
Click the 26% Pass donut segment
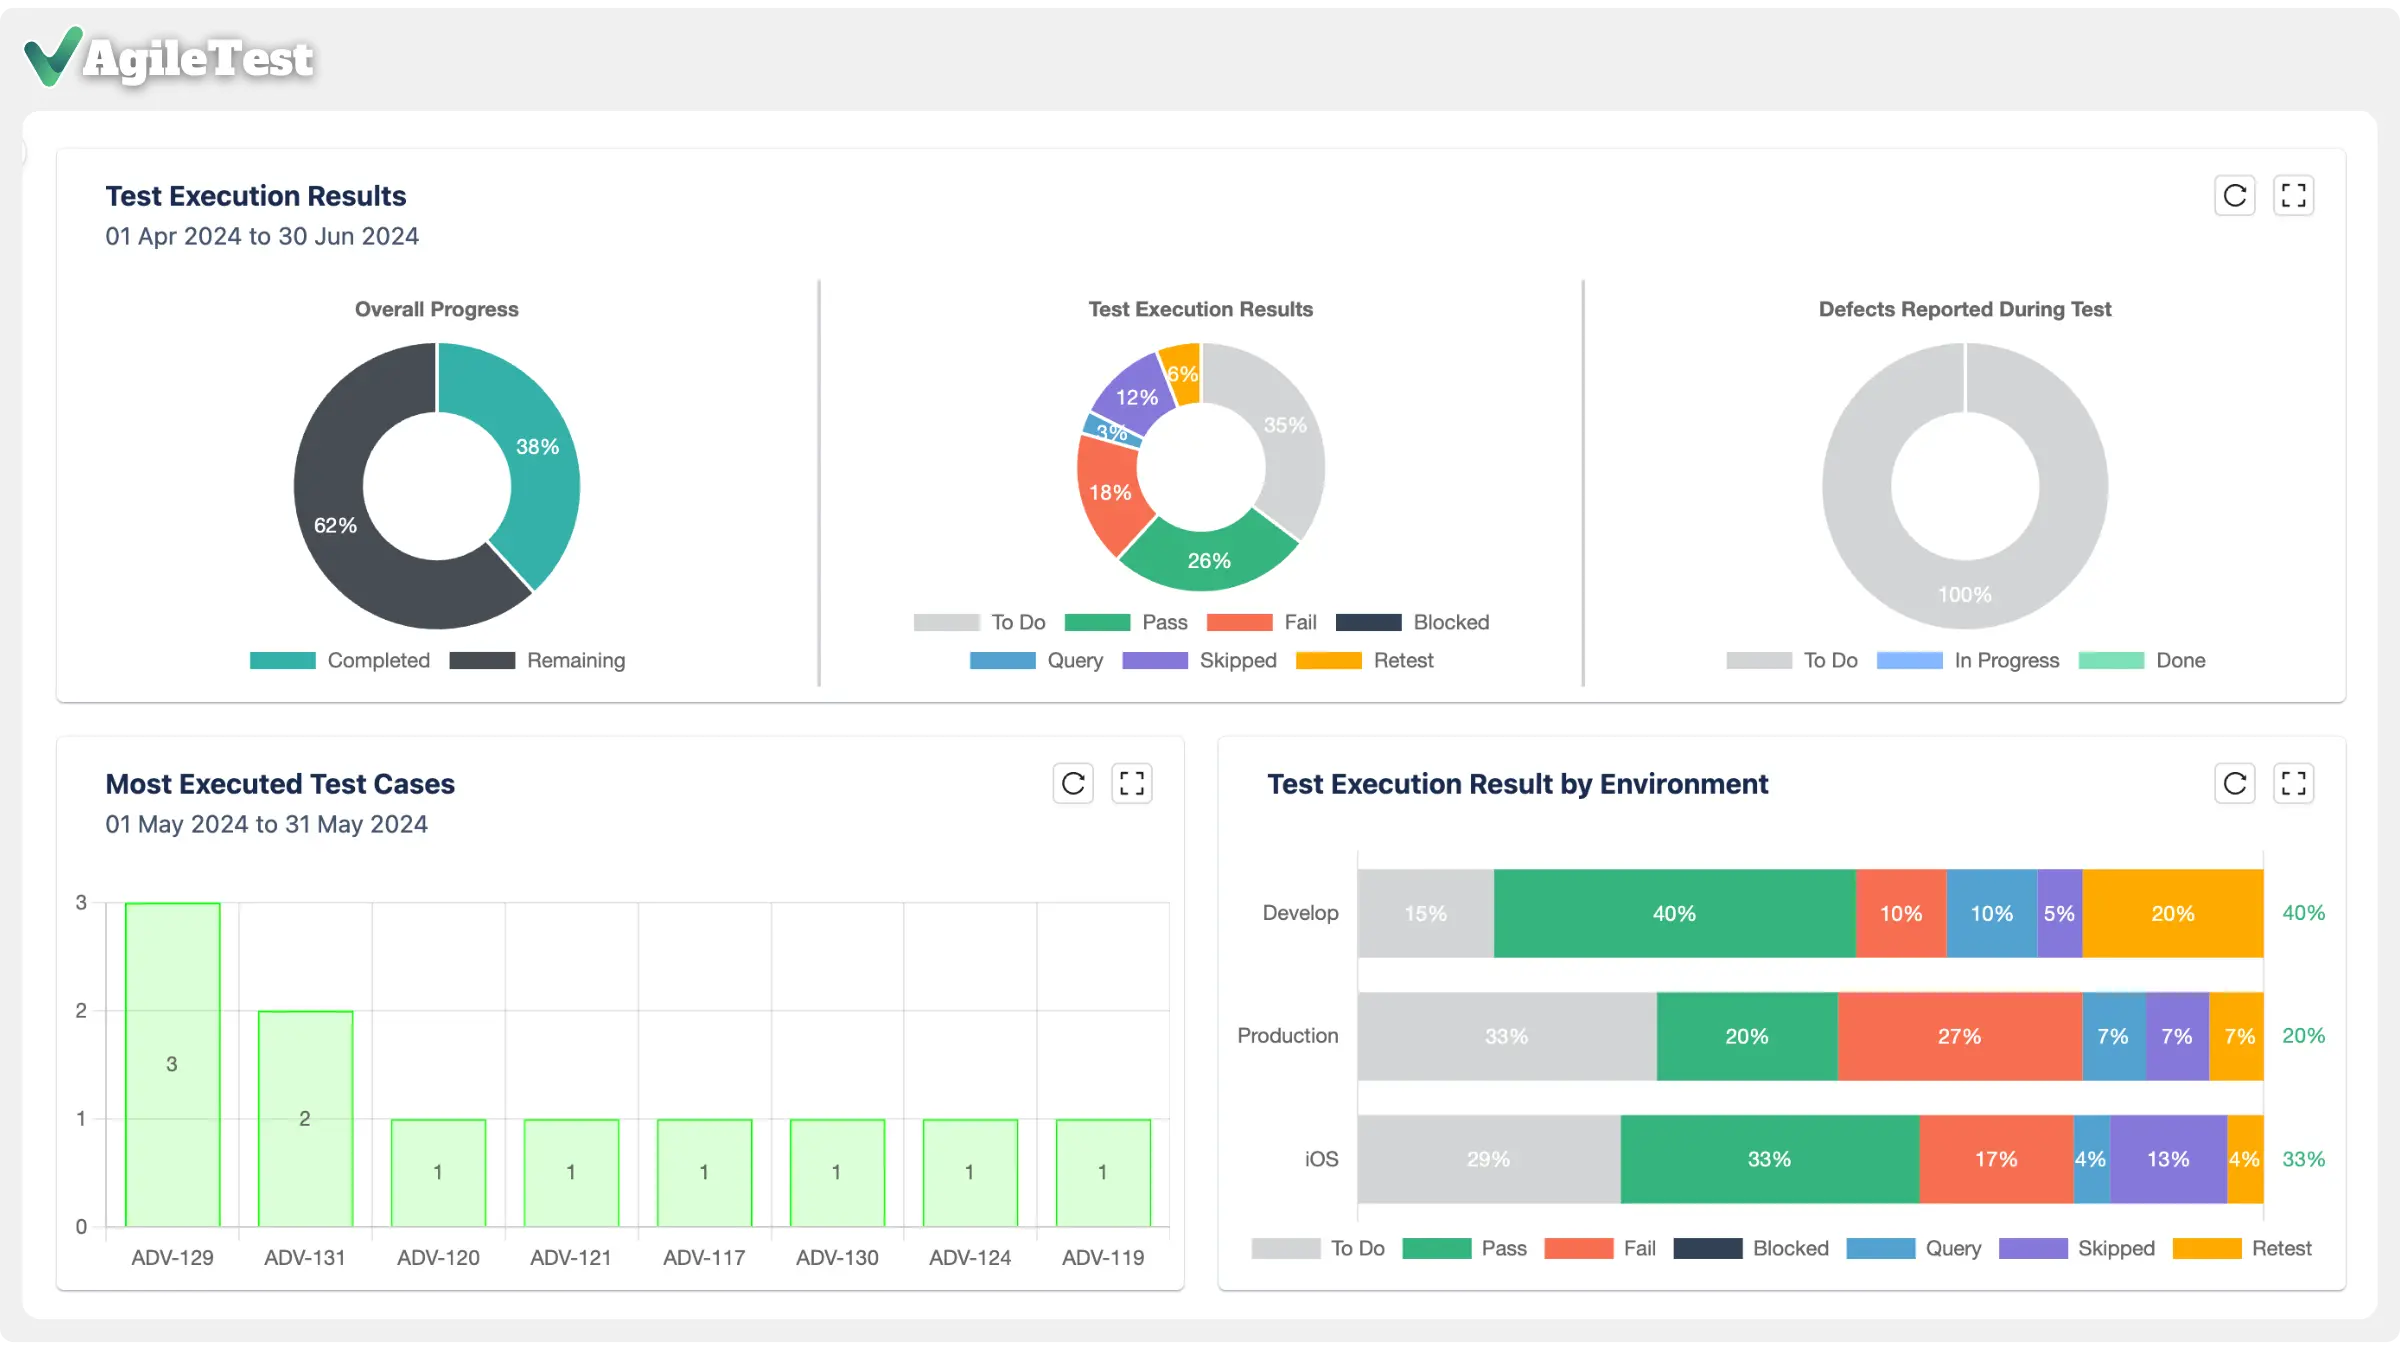coord(1208,560)
